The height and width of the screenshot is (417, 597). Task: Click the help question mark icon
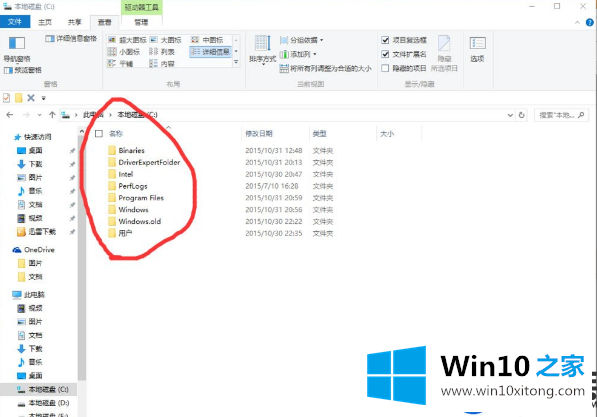(589, 22)
